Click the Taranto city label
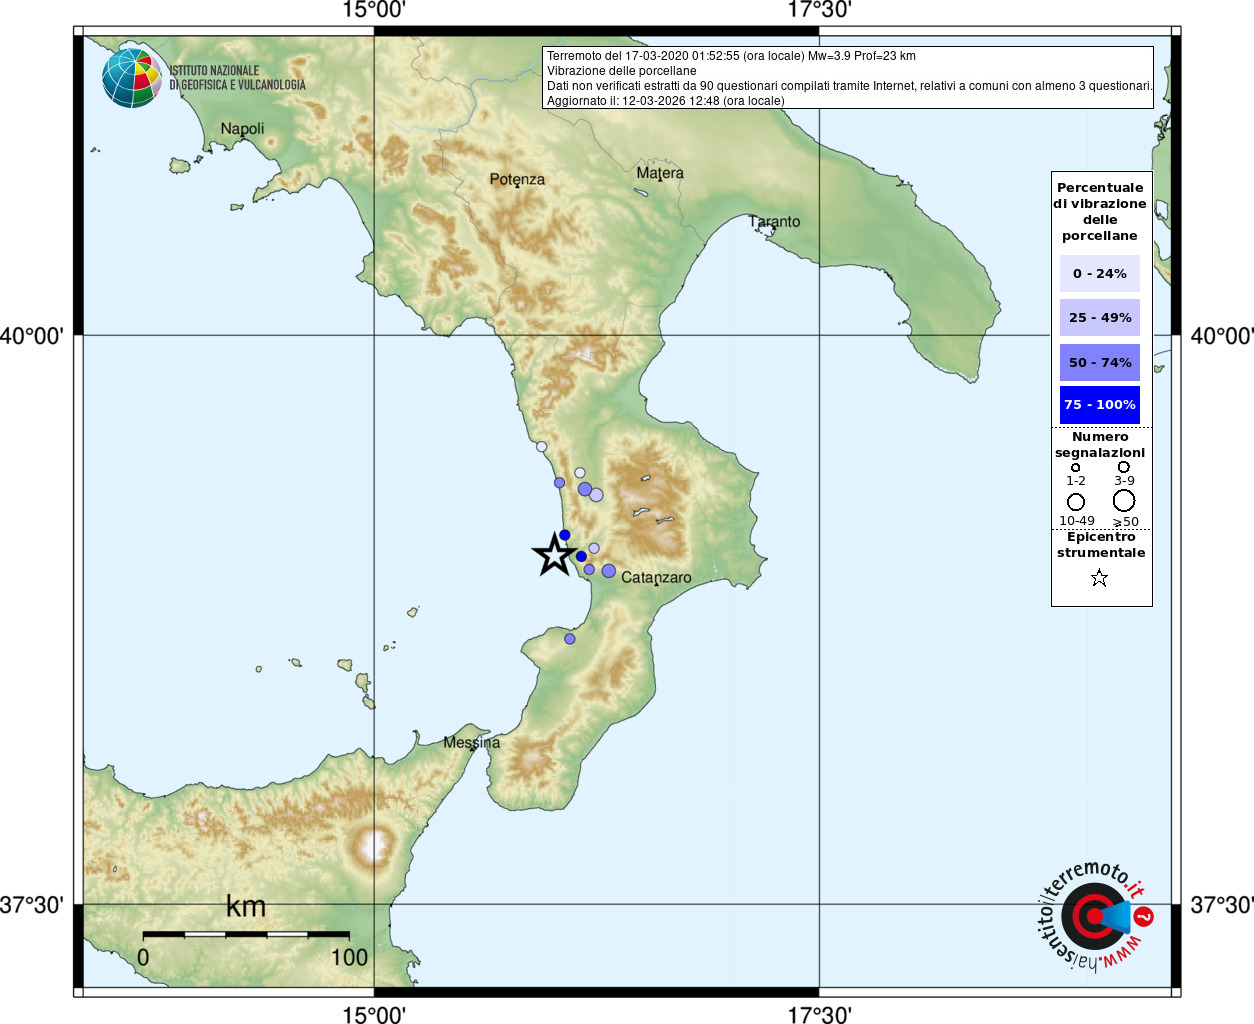This screenshot has width=1254, height=1024. coord(775,222)
